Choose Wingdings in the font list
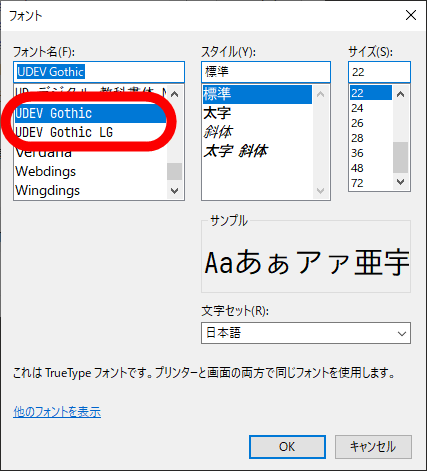The width and height of the screenshot is (427, 471). 90,190
